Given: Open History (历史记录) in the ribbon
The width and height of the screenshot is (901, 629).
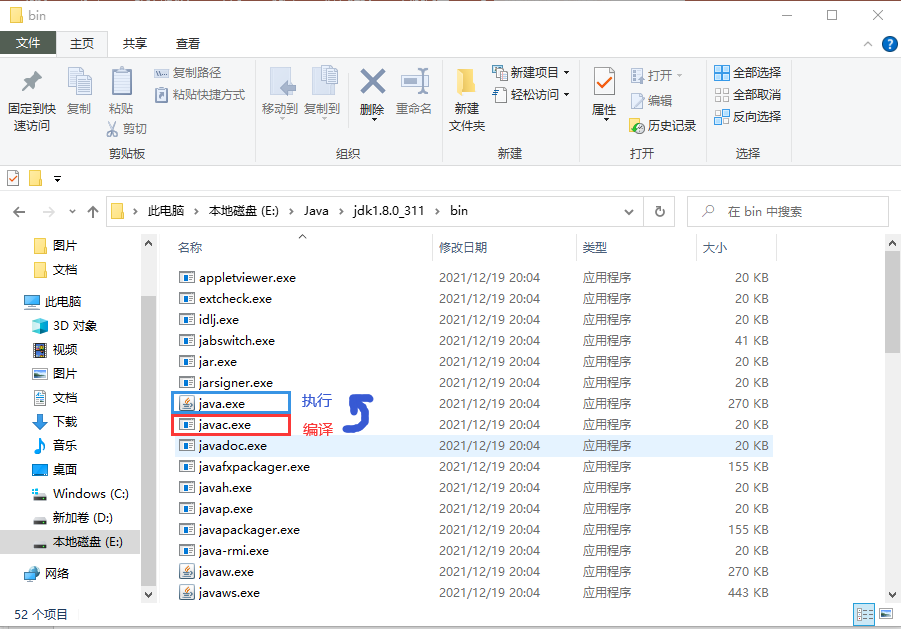Looking at the screenshot, I should [663, 126].
